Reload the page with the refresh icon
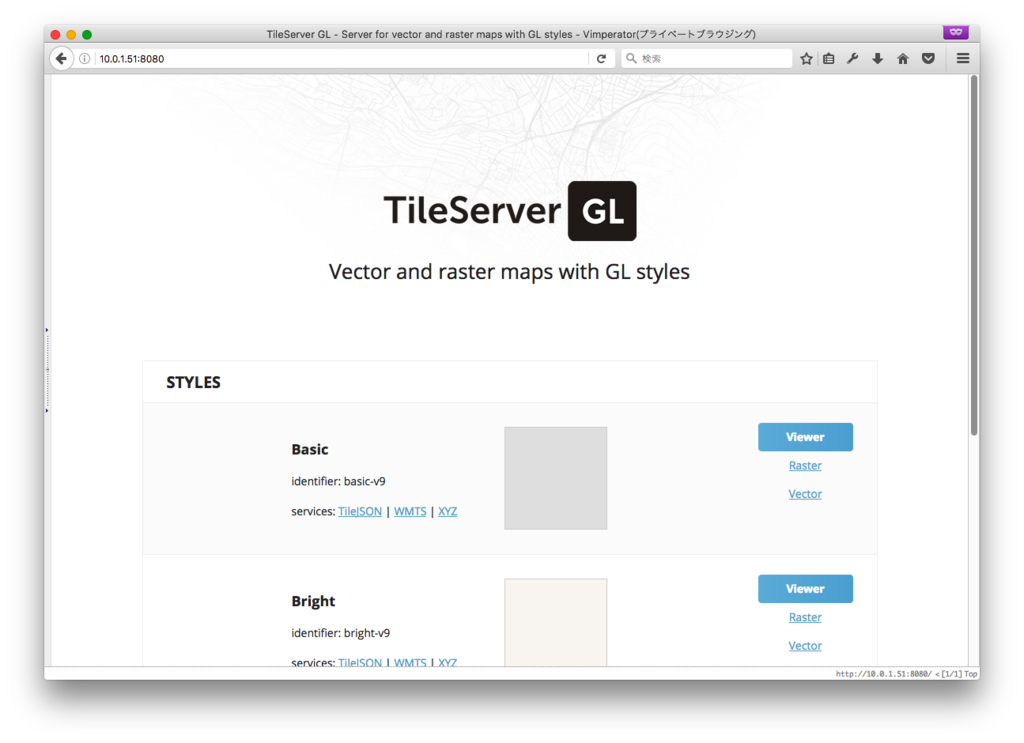The image size is (1024, 743). [x=601, y=59]
